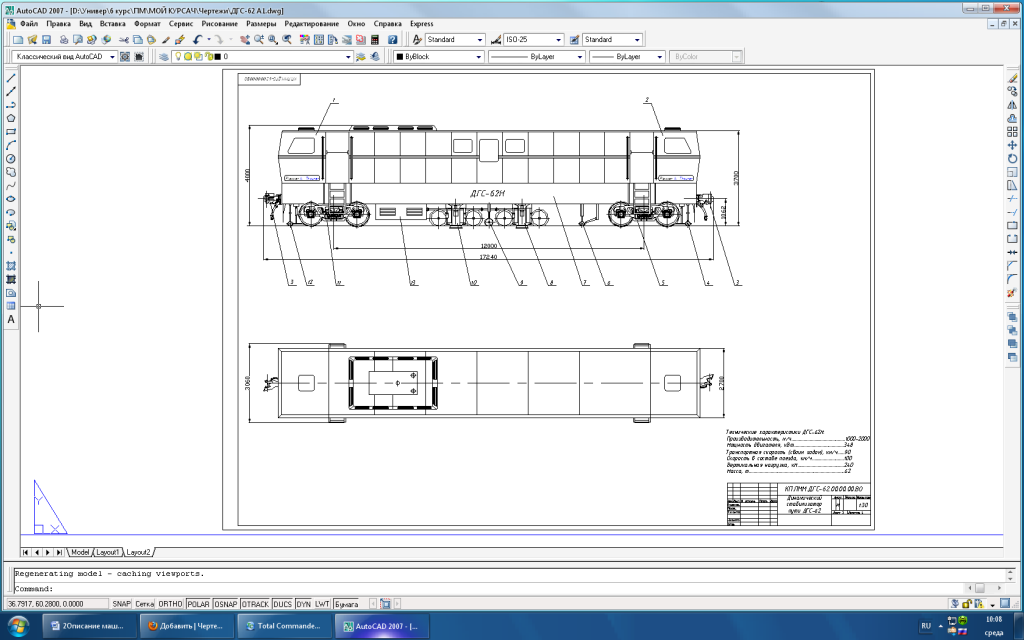The width and height of the screenshot is (1024, 640).
Task: Click the Бумага paper space button
Action: [x=346, y=604]
